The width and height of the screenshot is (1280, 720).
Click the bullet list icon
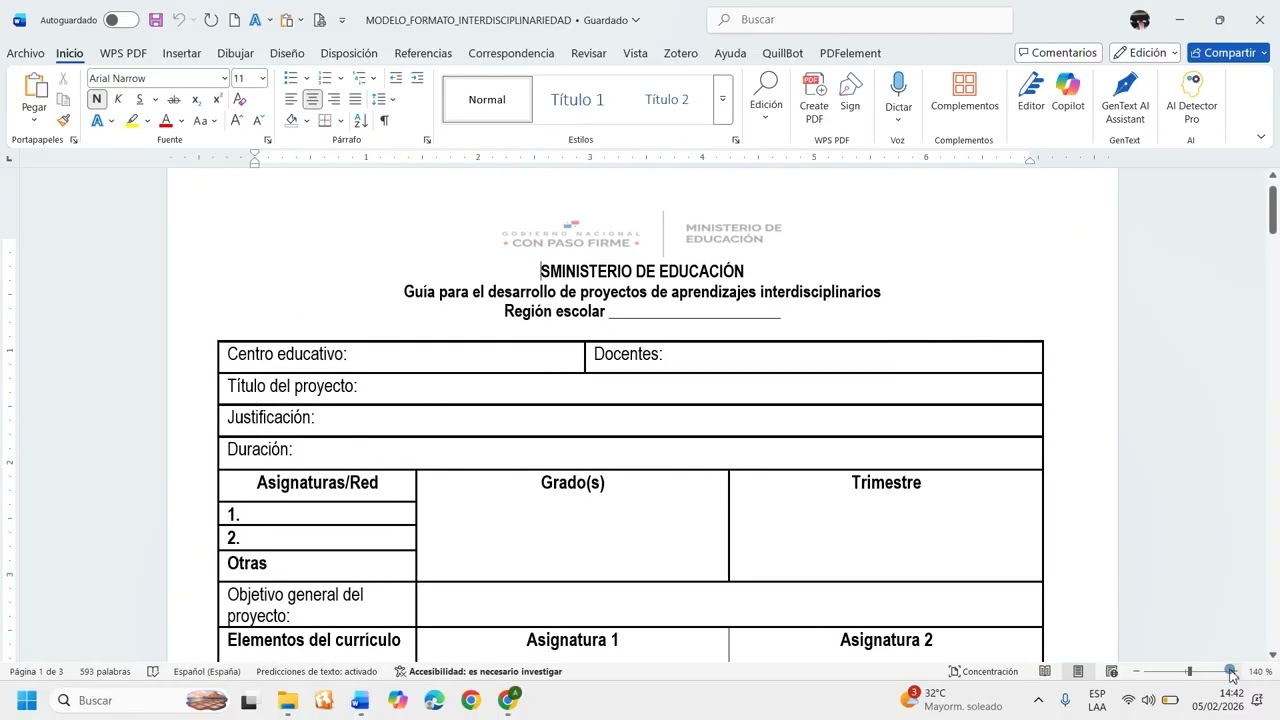(290, 78)
